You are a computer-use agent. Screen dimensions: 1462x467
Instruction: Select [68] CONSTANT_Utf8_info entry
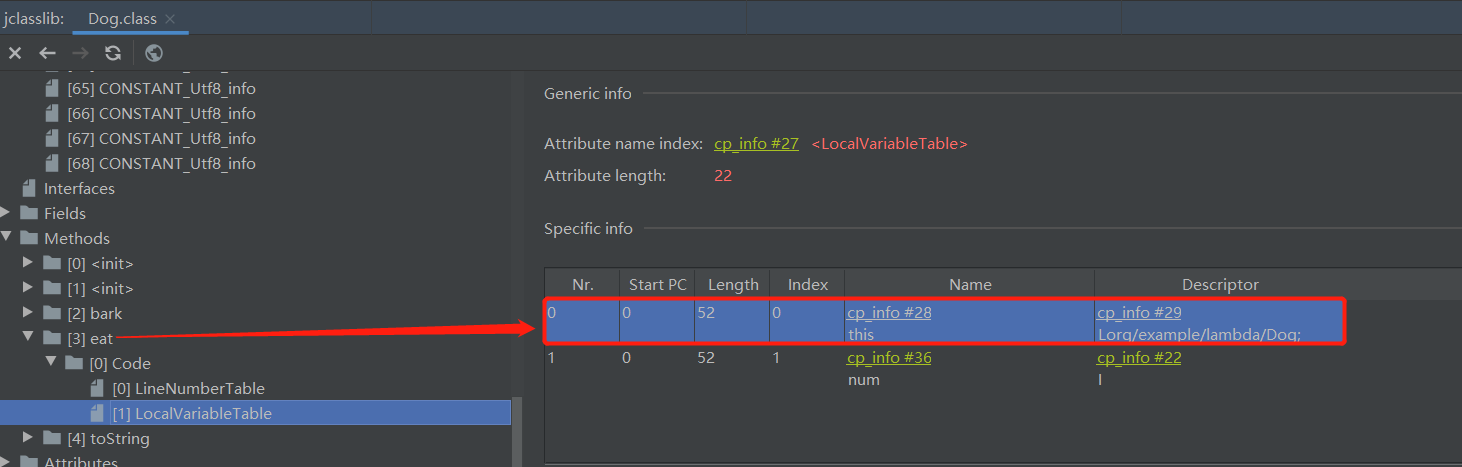coord(161,163)
